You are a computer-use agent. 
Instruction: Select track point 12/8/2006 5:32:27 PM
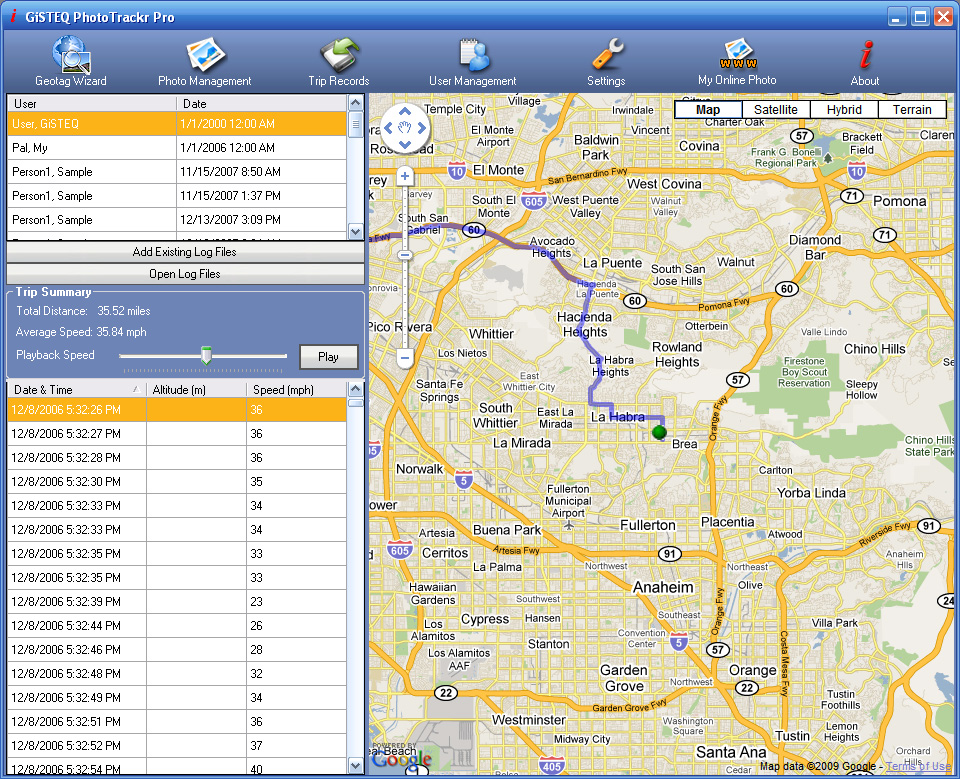click(x=177, y=434)
